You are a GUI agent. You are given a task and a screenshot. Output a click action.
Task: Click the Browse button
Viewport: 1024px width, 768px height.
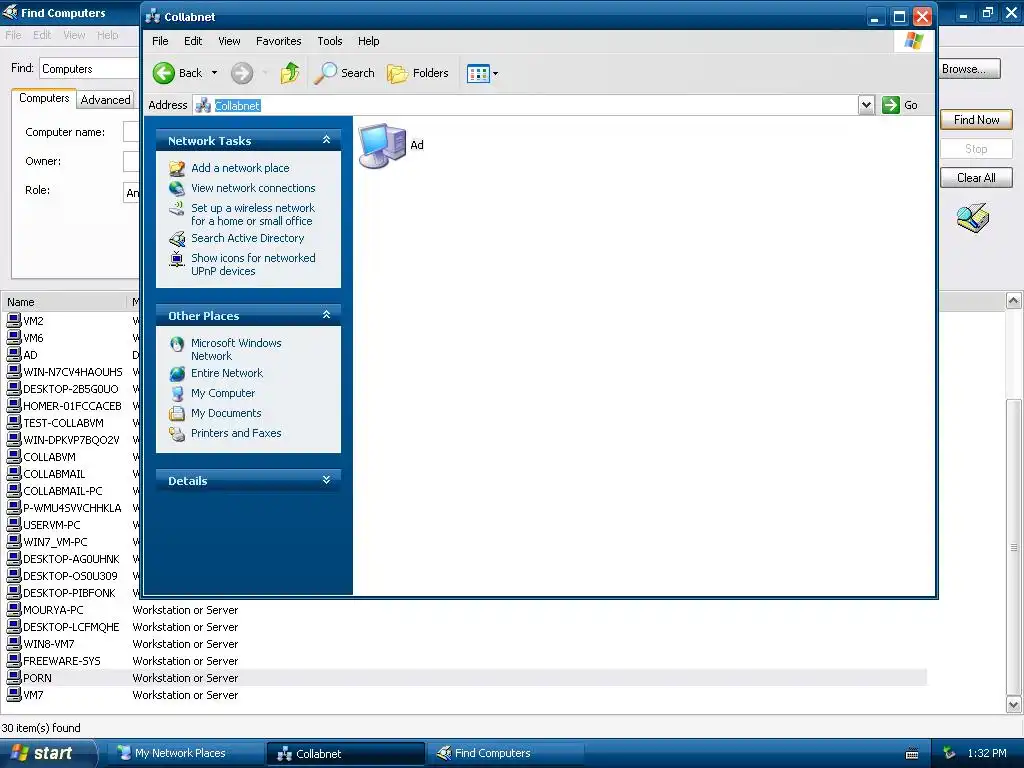click(970, 69)
